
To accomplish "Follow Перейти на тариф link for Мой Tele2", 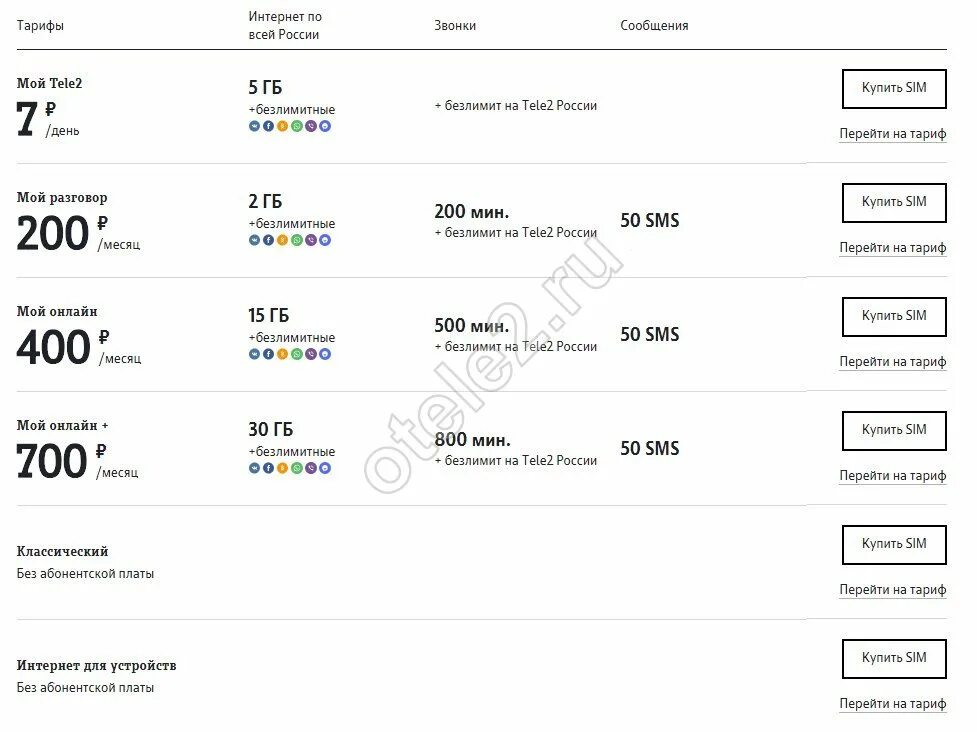I will point(893,134).
